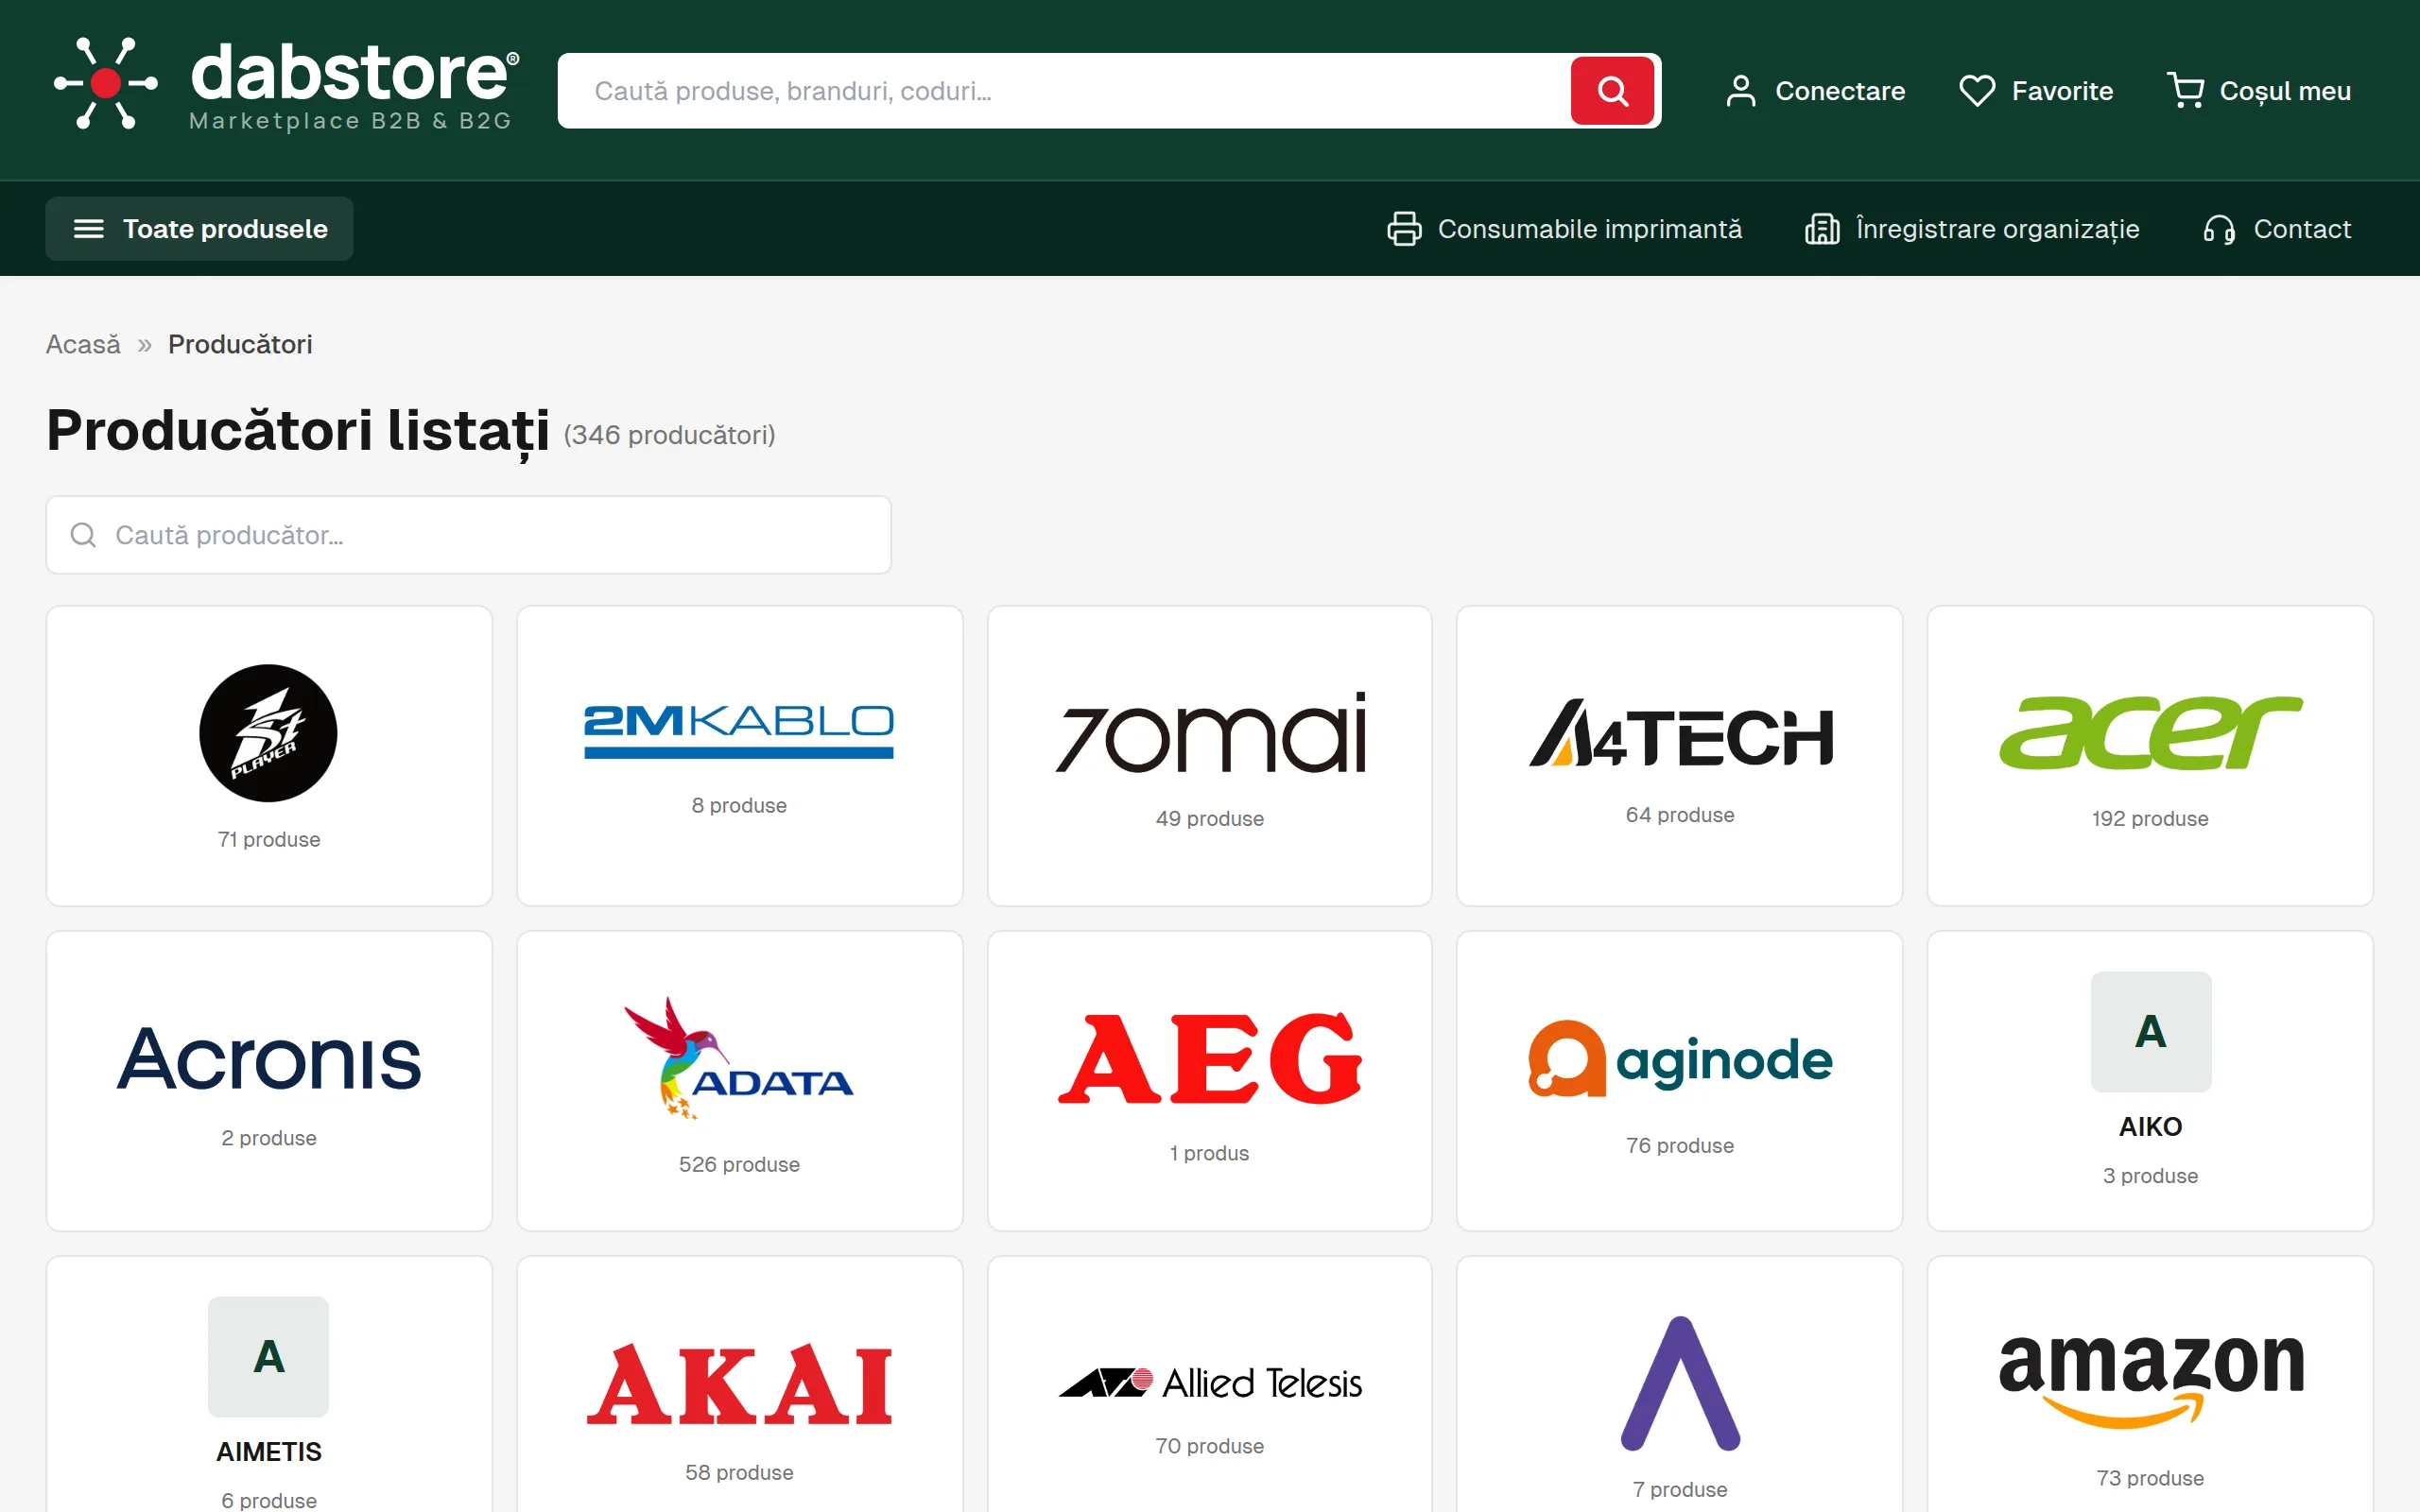Click the 6 produse label under AIMETIS
The height and width of the screenshot is (1512, 2420).
tap(269, 1500)
